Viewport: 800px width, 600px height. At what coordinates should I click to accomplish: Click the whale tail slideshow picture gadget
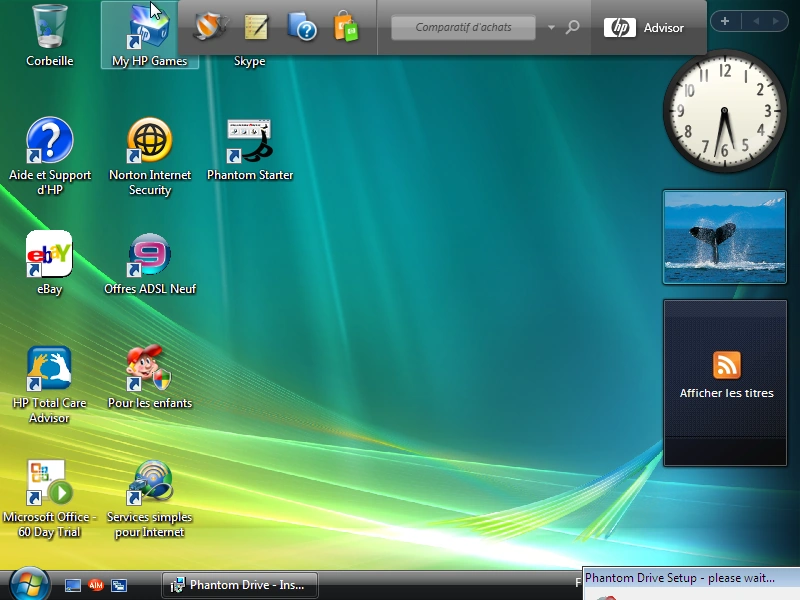click(x=724, y=237)
